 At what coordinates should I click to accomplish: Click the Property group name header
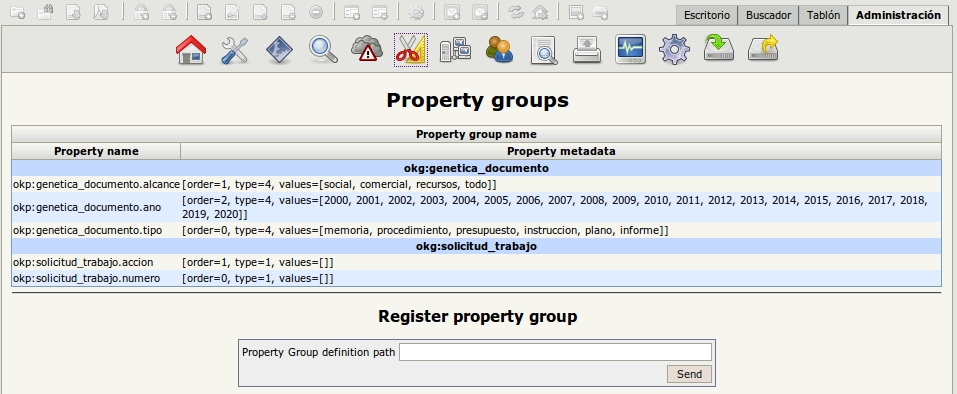(x=476, y=134)
